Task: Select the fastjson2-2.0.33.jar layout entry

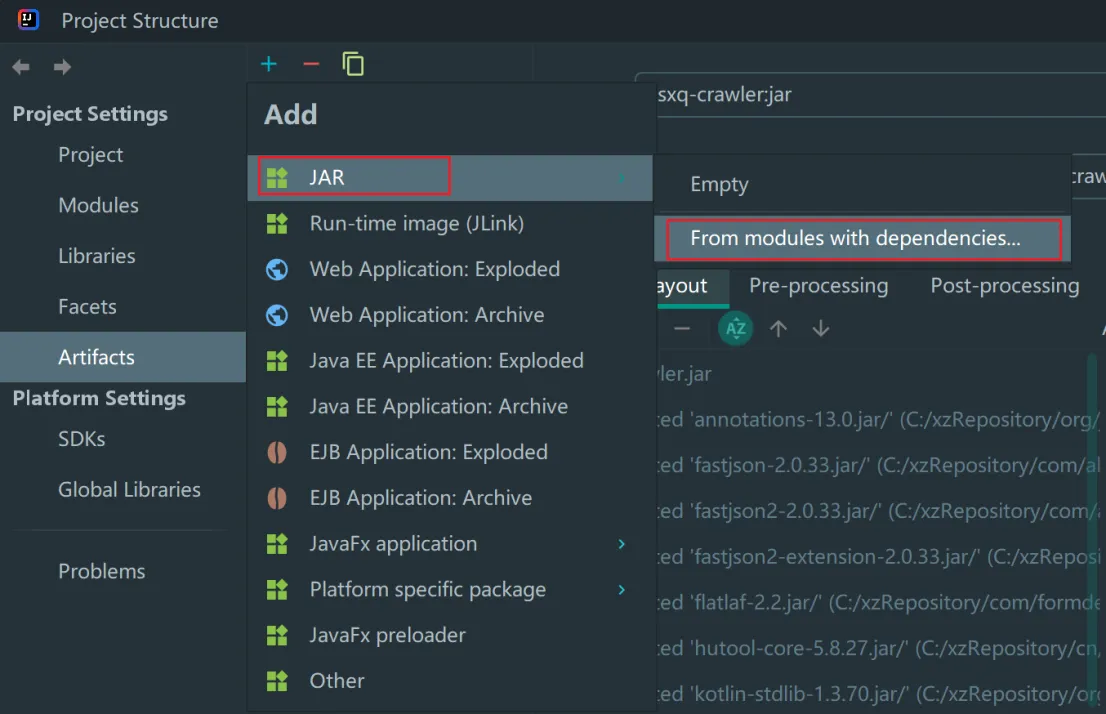Action: point(880,512)
